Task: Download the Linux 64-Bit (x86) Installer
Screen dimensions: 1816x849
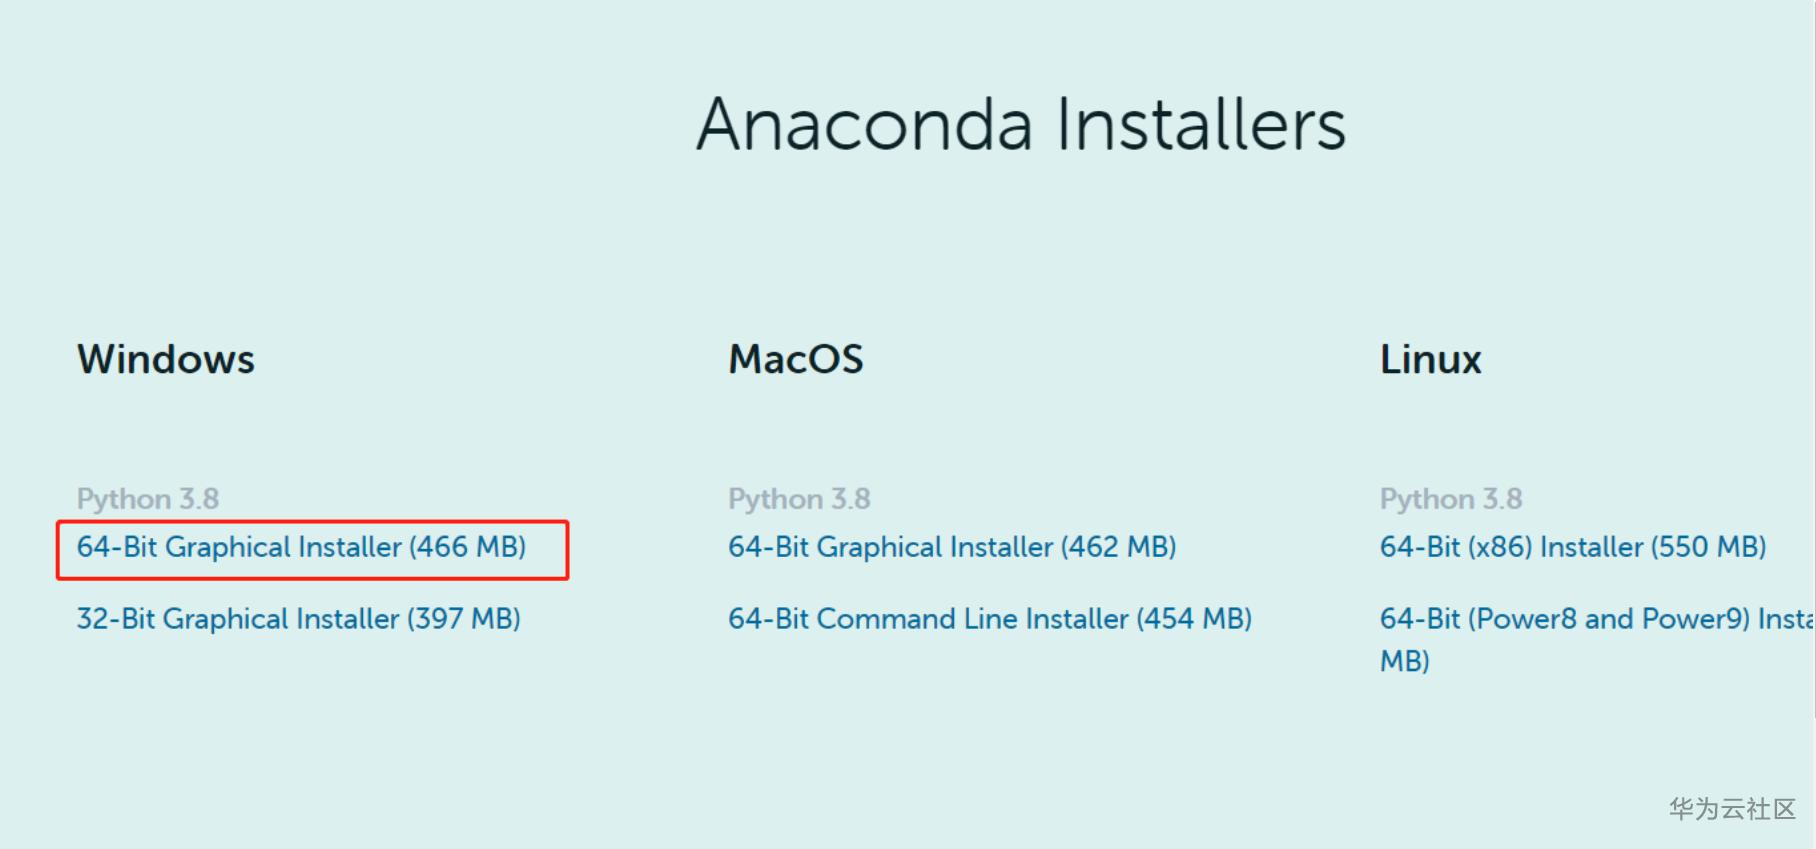Action: [1572, 548]
